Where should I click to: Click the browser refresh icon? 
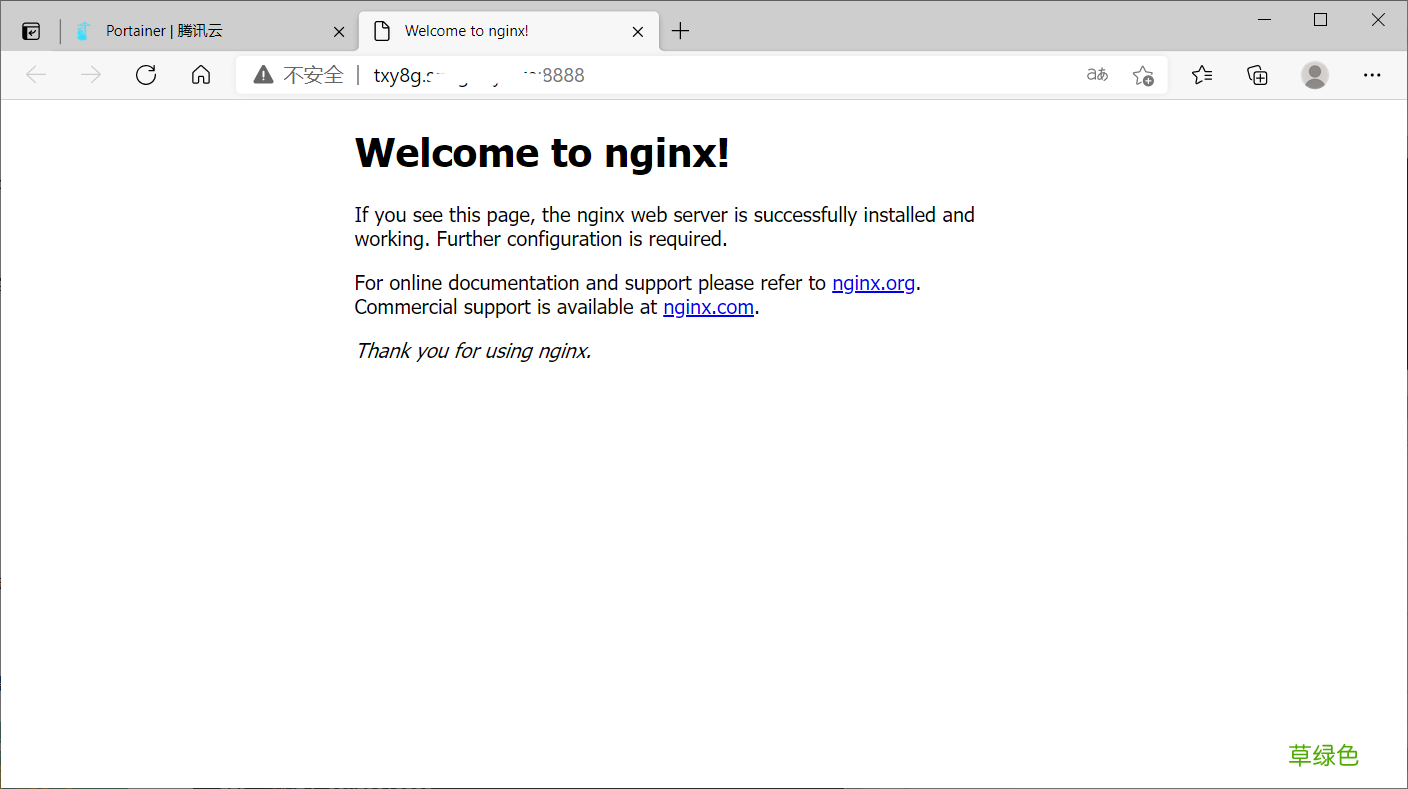pyautogui.click(x=146, y=75)
